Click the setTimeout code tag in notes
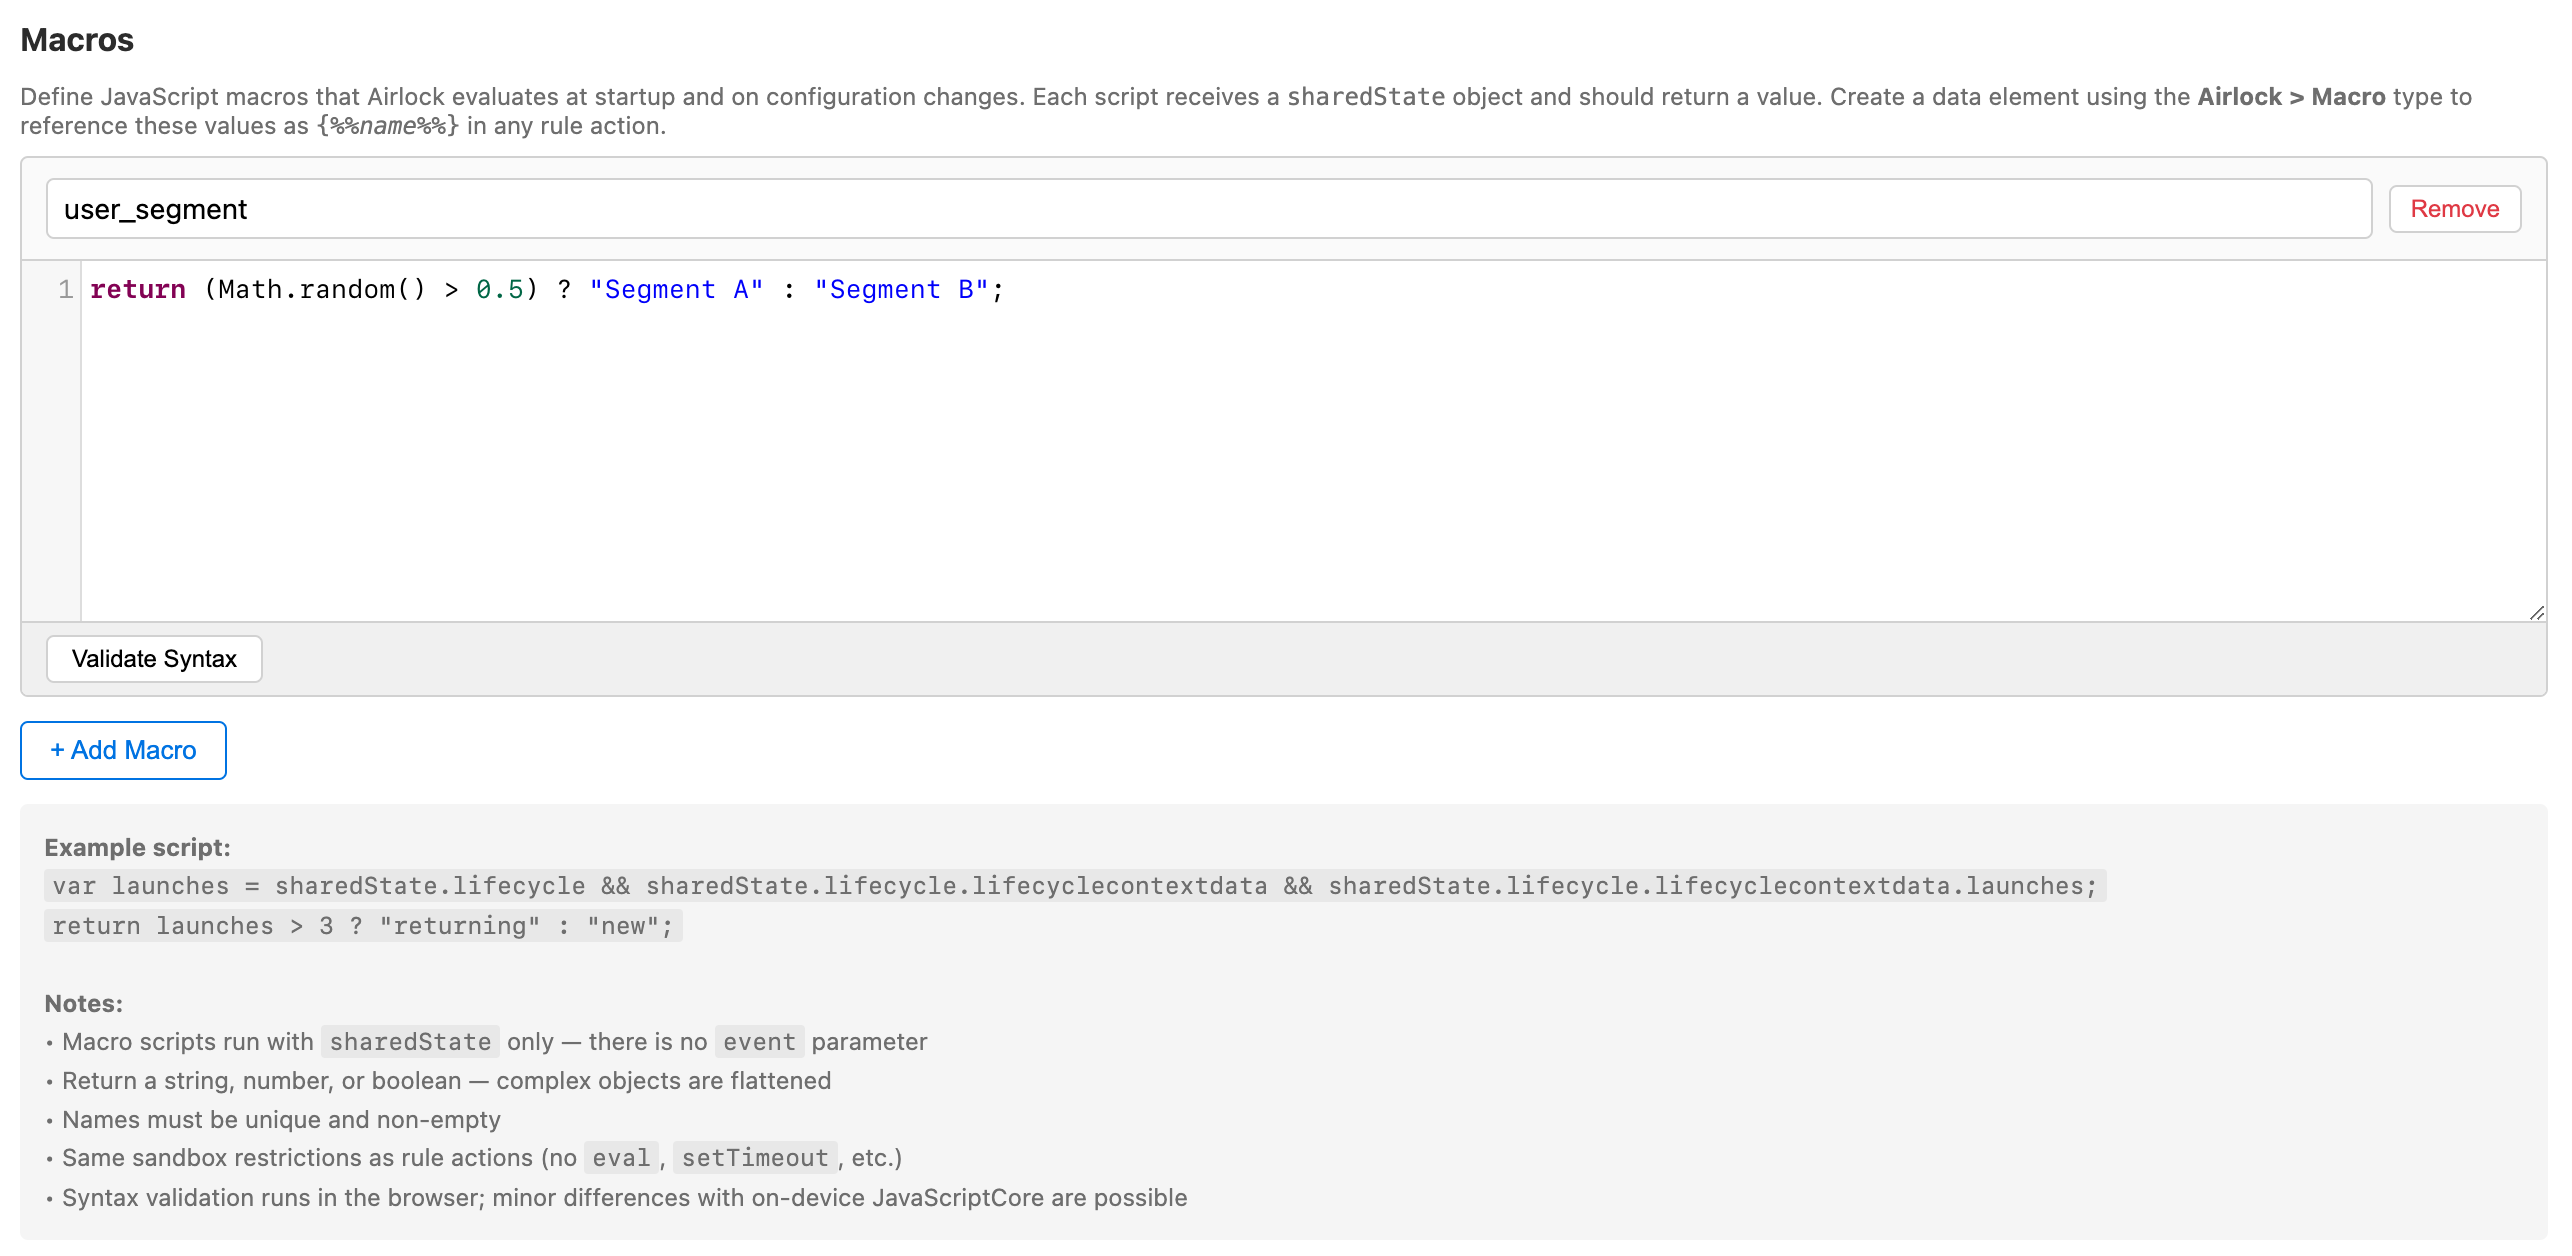The width and height of the screenshot is (2572, 1256). pos(755,1158)
